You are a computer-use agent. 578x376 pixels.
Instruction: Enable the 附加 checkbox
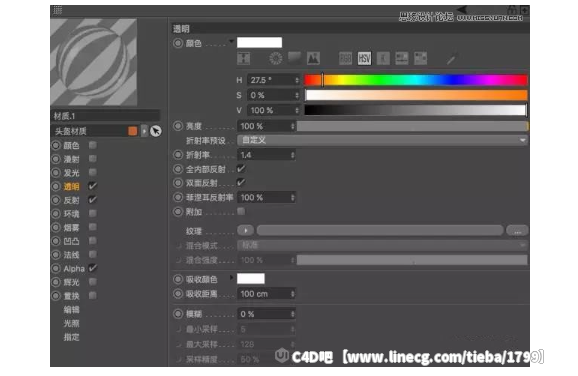click(x=241, y=211)
